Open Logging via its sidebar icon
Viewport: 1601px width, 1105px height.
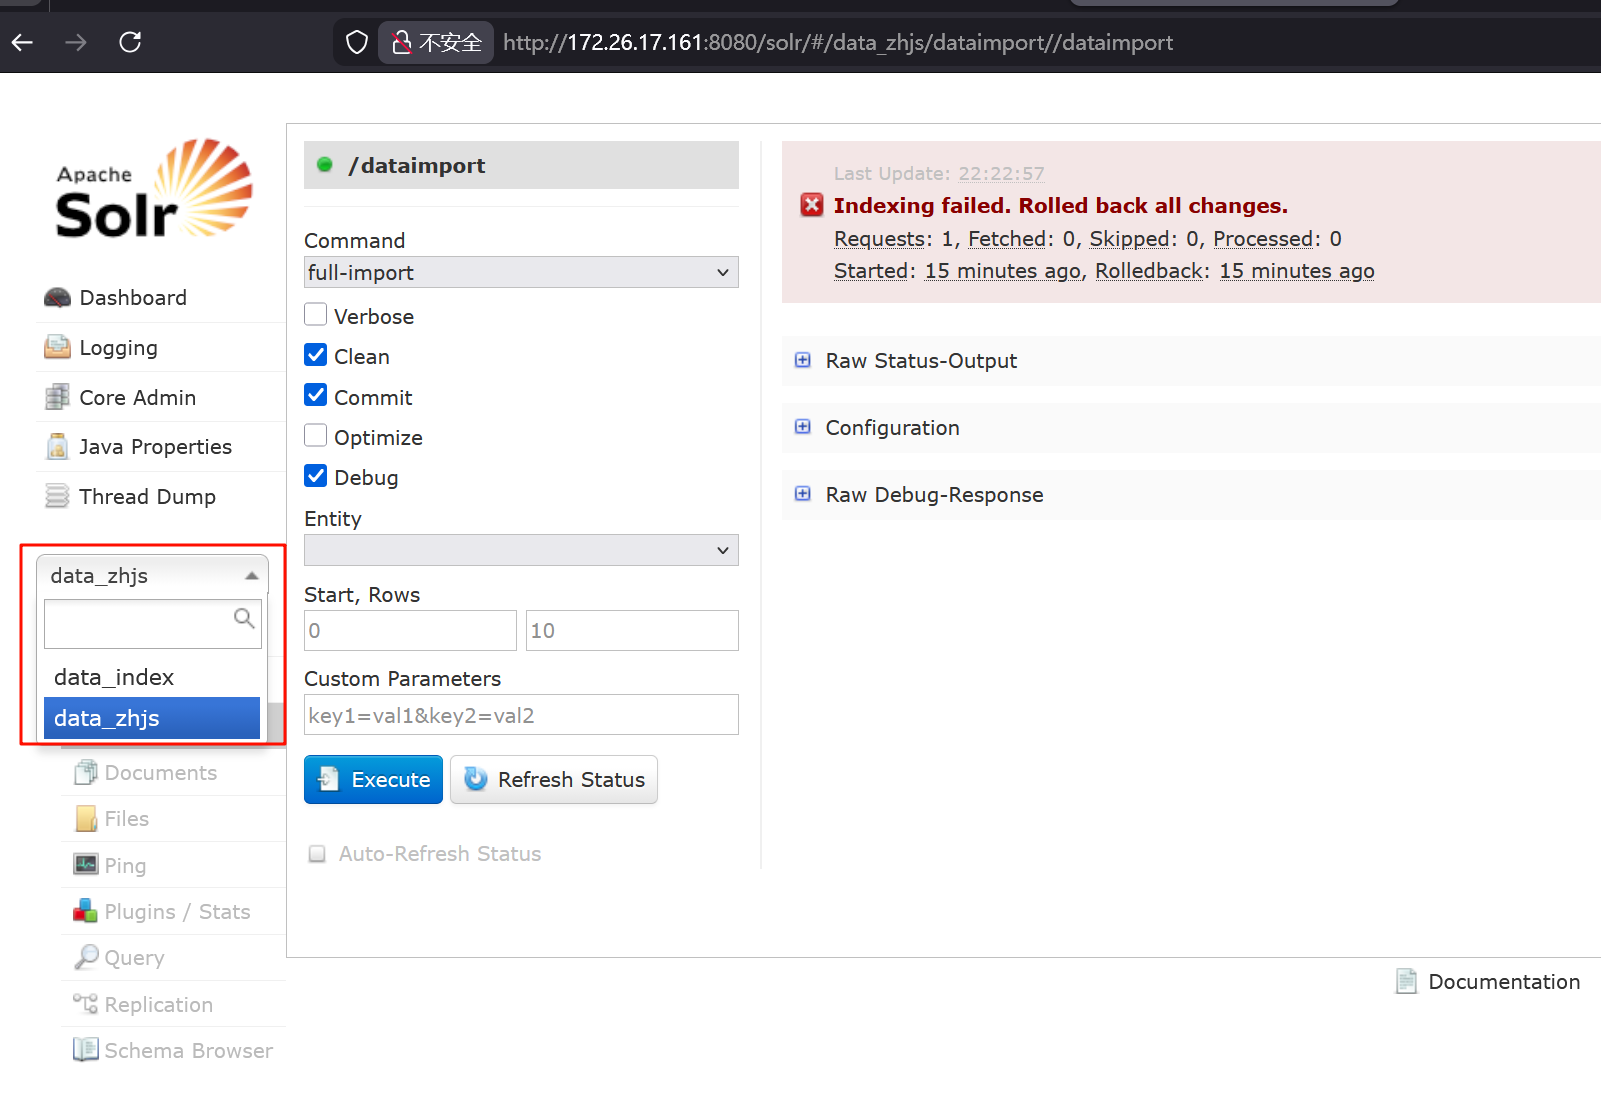(x=57, y=347)
